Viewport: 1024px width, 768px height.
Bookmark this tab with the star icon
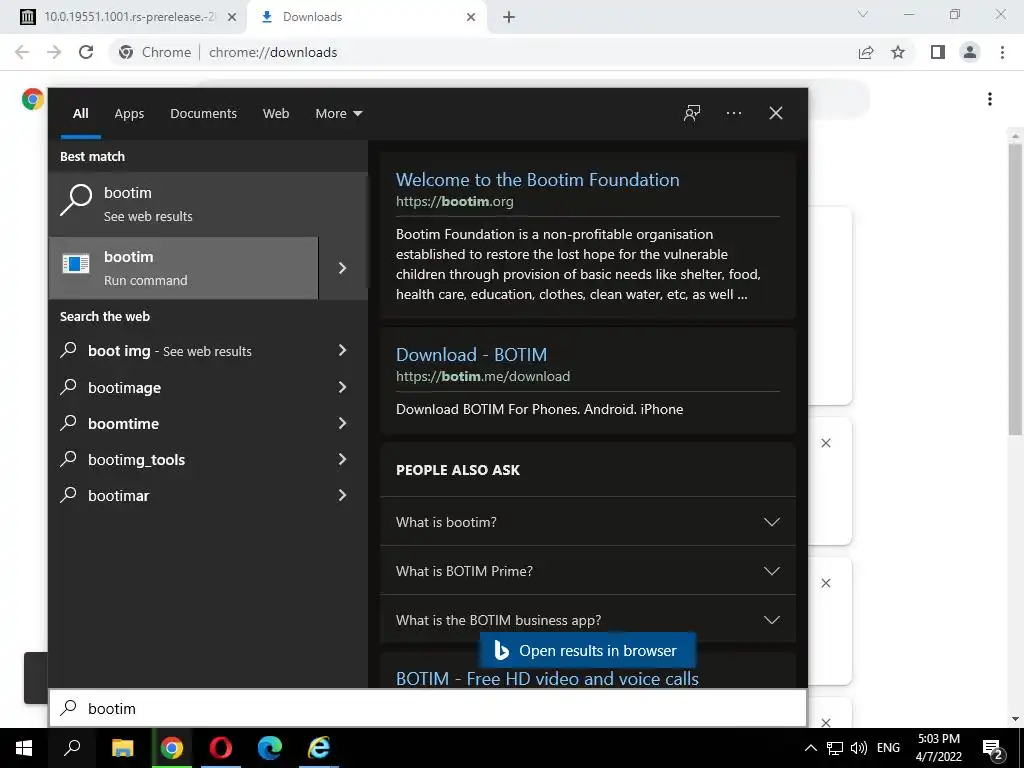pos(899,52)
